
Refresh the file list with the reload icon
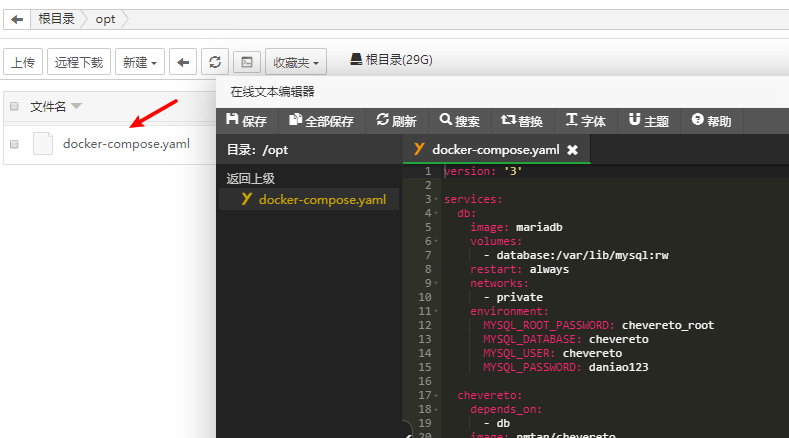coord(215,62)
